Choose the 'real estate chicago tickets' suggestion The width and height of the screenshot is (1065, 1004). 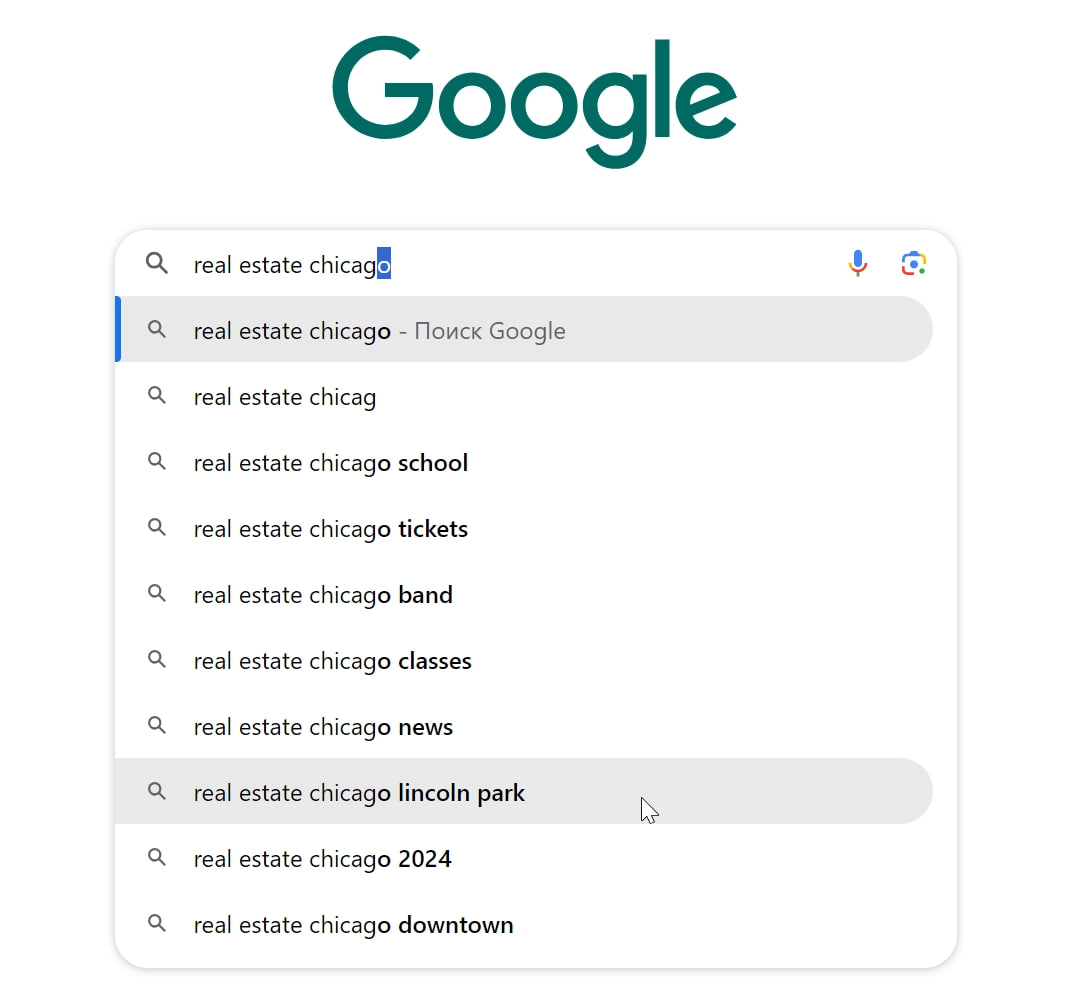click(330, 528)
